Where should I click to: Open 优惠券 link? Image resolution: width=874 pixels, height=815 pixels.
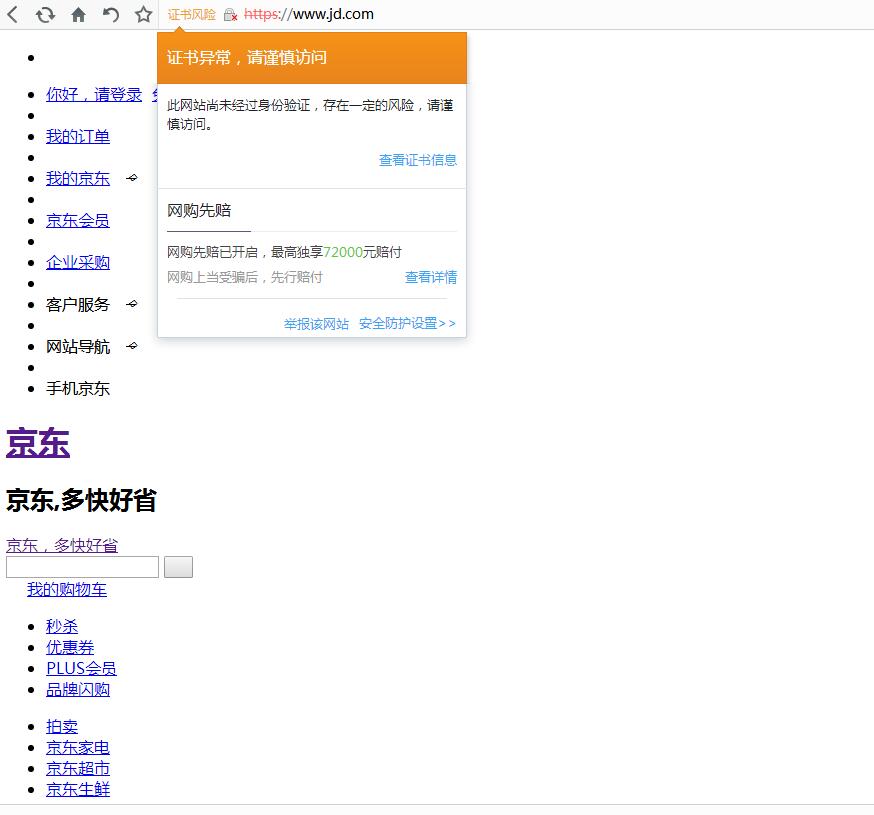point(70,647)
